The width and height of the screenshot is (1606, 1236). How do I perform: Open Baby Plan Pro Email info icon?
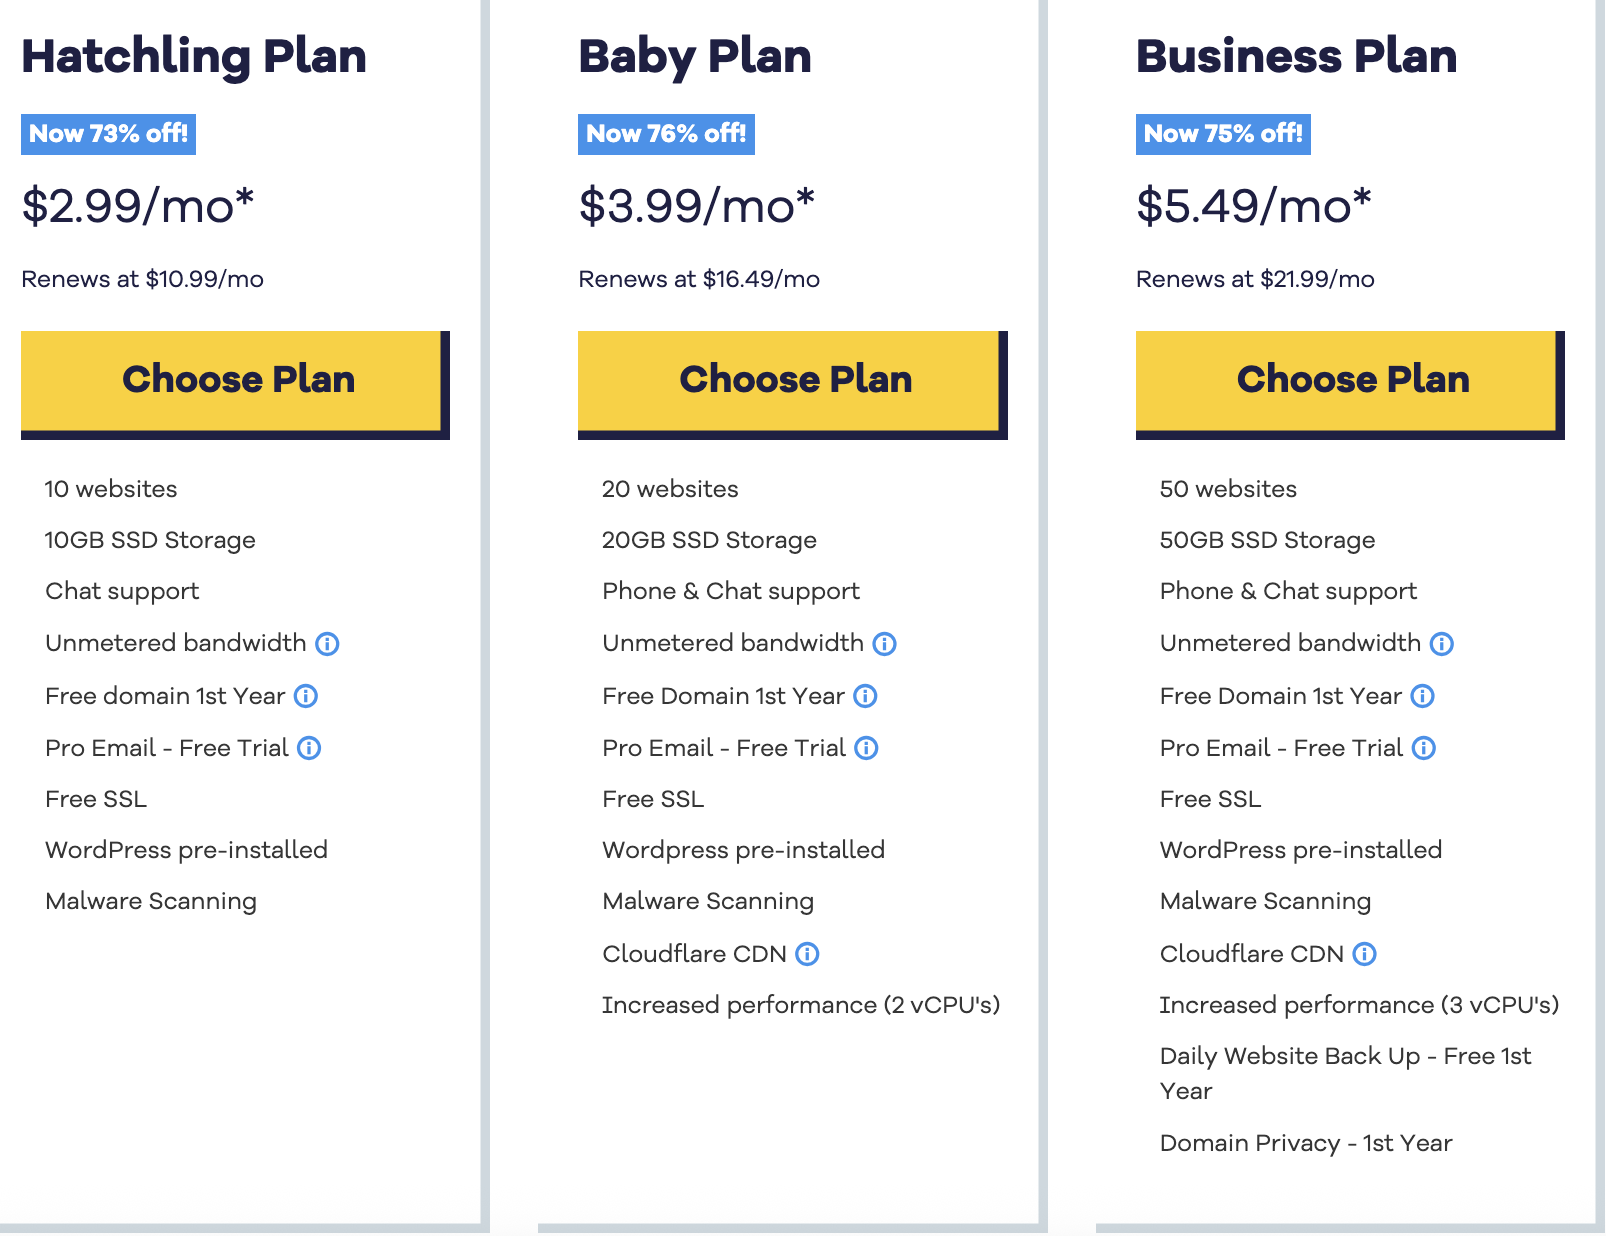[866, 748]
